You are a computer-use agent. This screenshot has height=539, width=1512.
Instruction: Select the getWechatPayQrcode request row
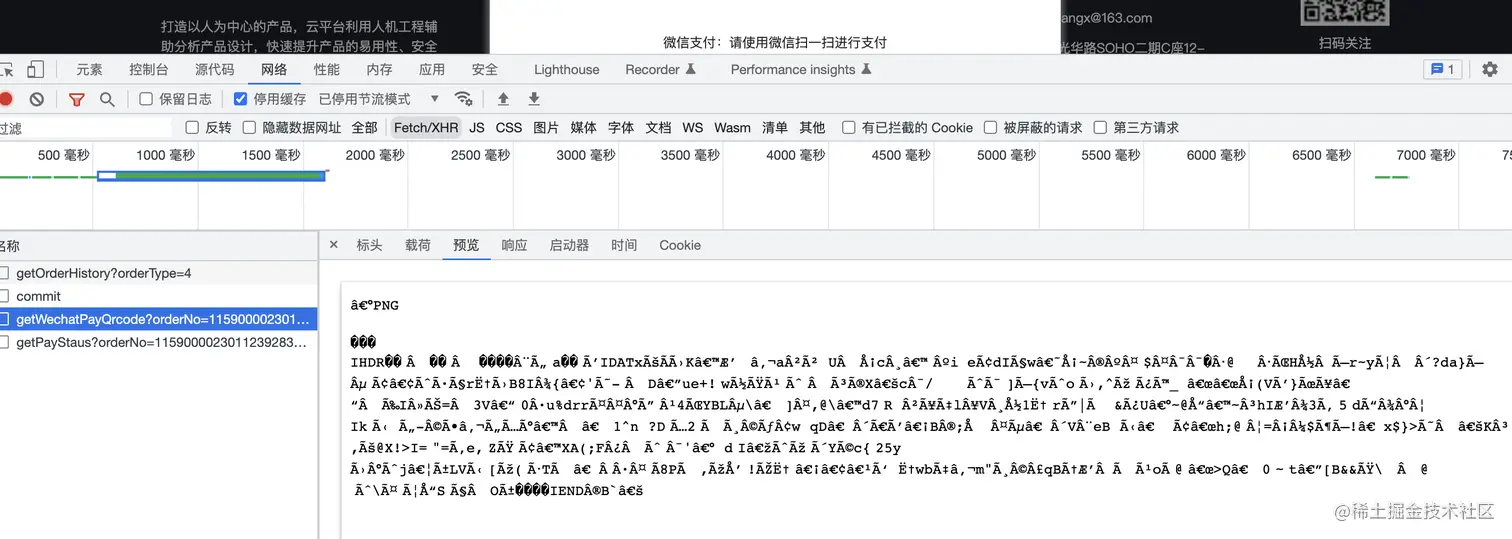159,319
